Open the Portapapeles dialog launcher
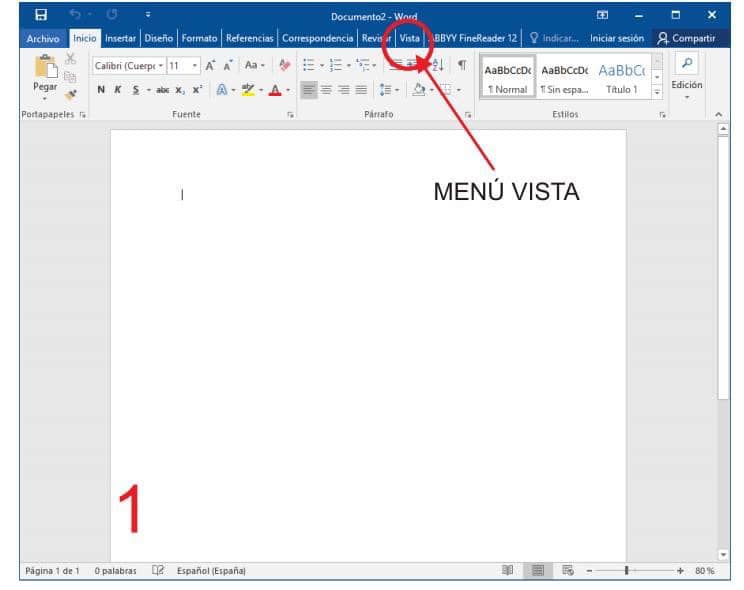This screenshot has height=590, width=744. coord(83,114)
